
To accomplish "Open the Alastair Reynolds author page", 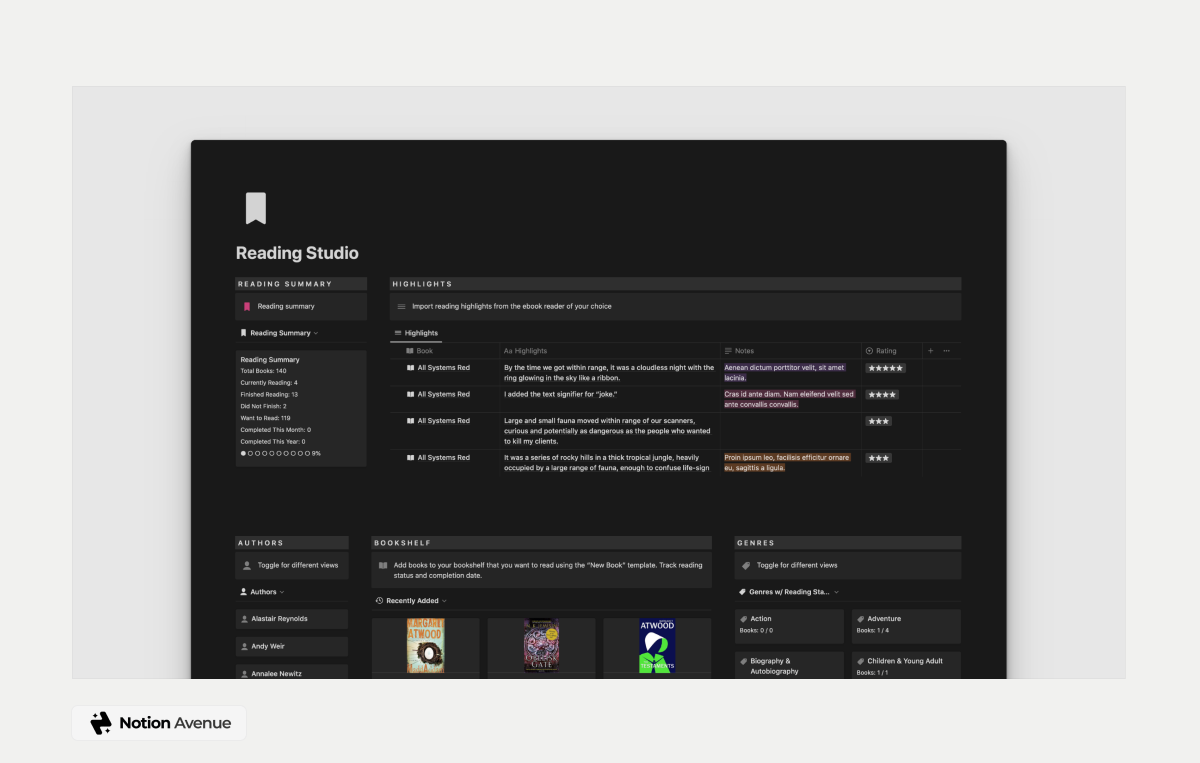I will coord(292,619).
